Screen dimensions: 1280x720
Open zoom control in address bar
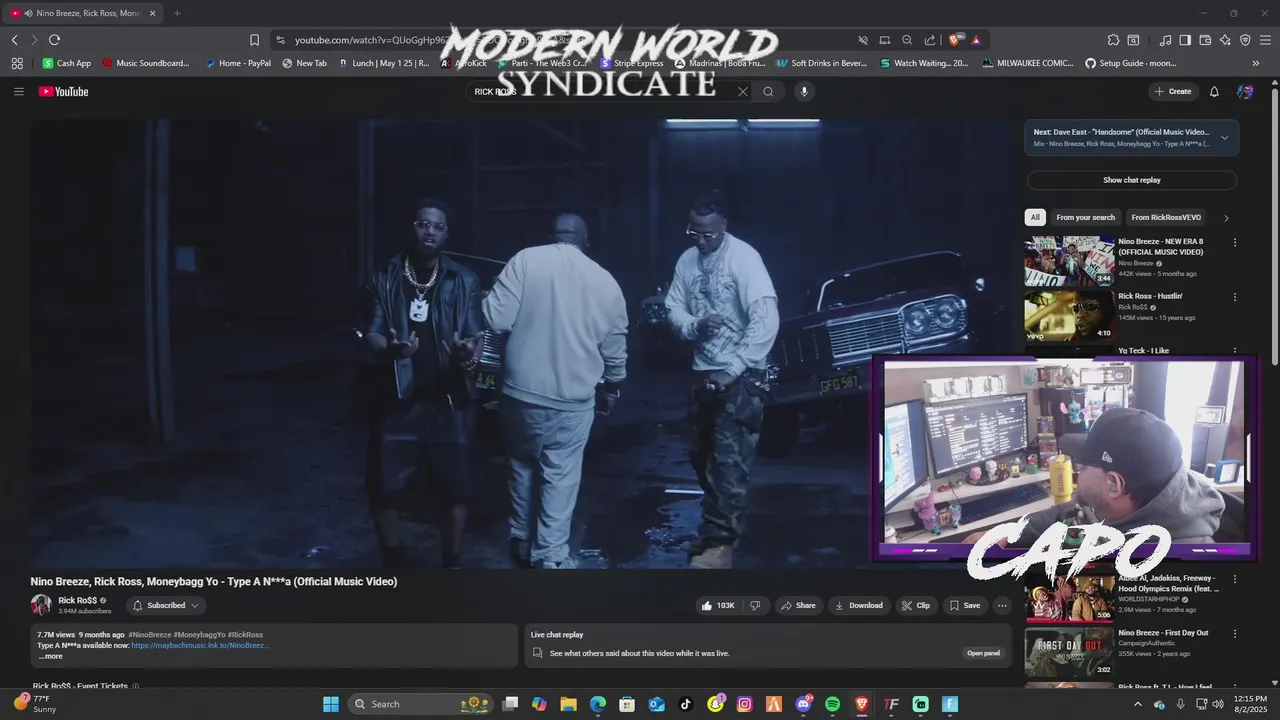pyautogui.click(x=907, y=40)
